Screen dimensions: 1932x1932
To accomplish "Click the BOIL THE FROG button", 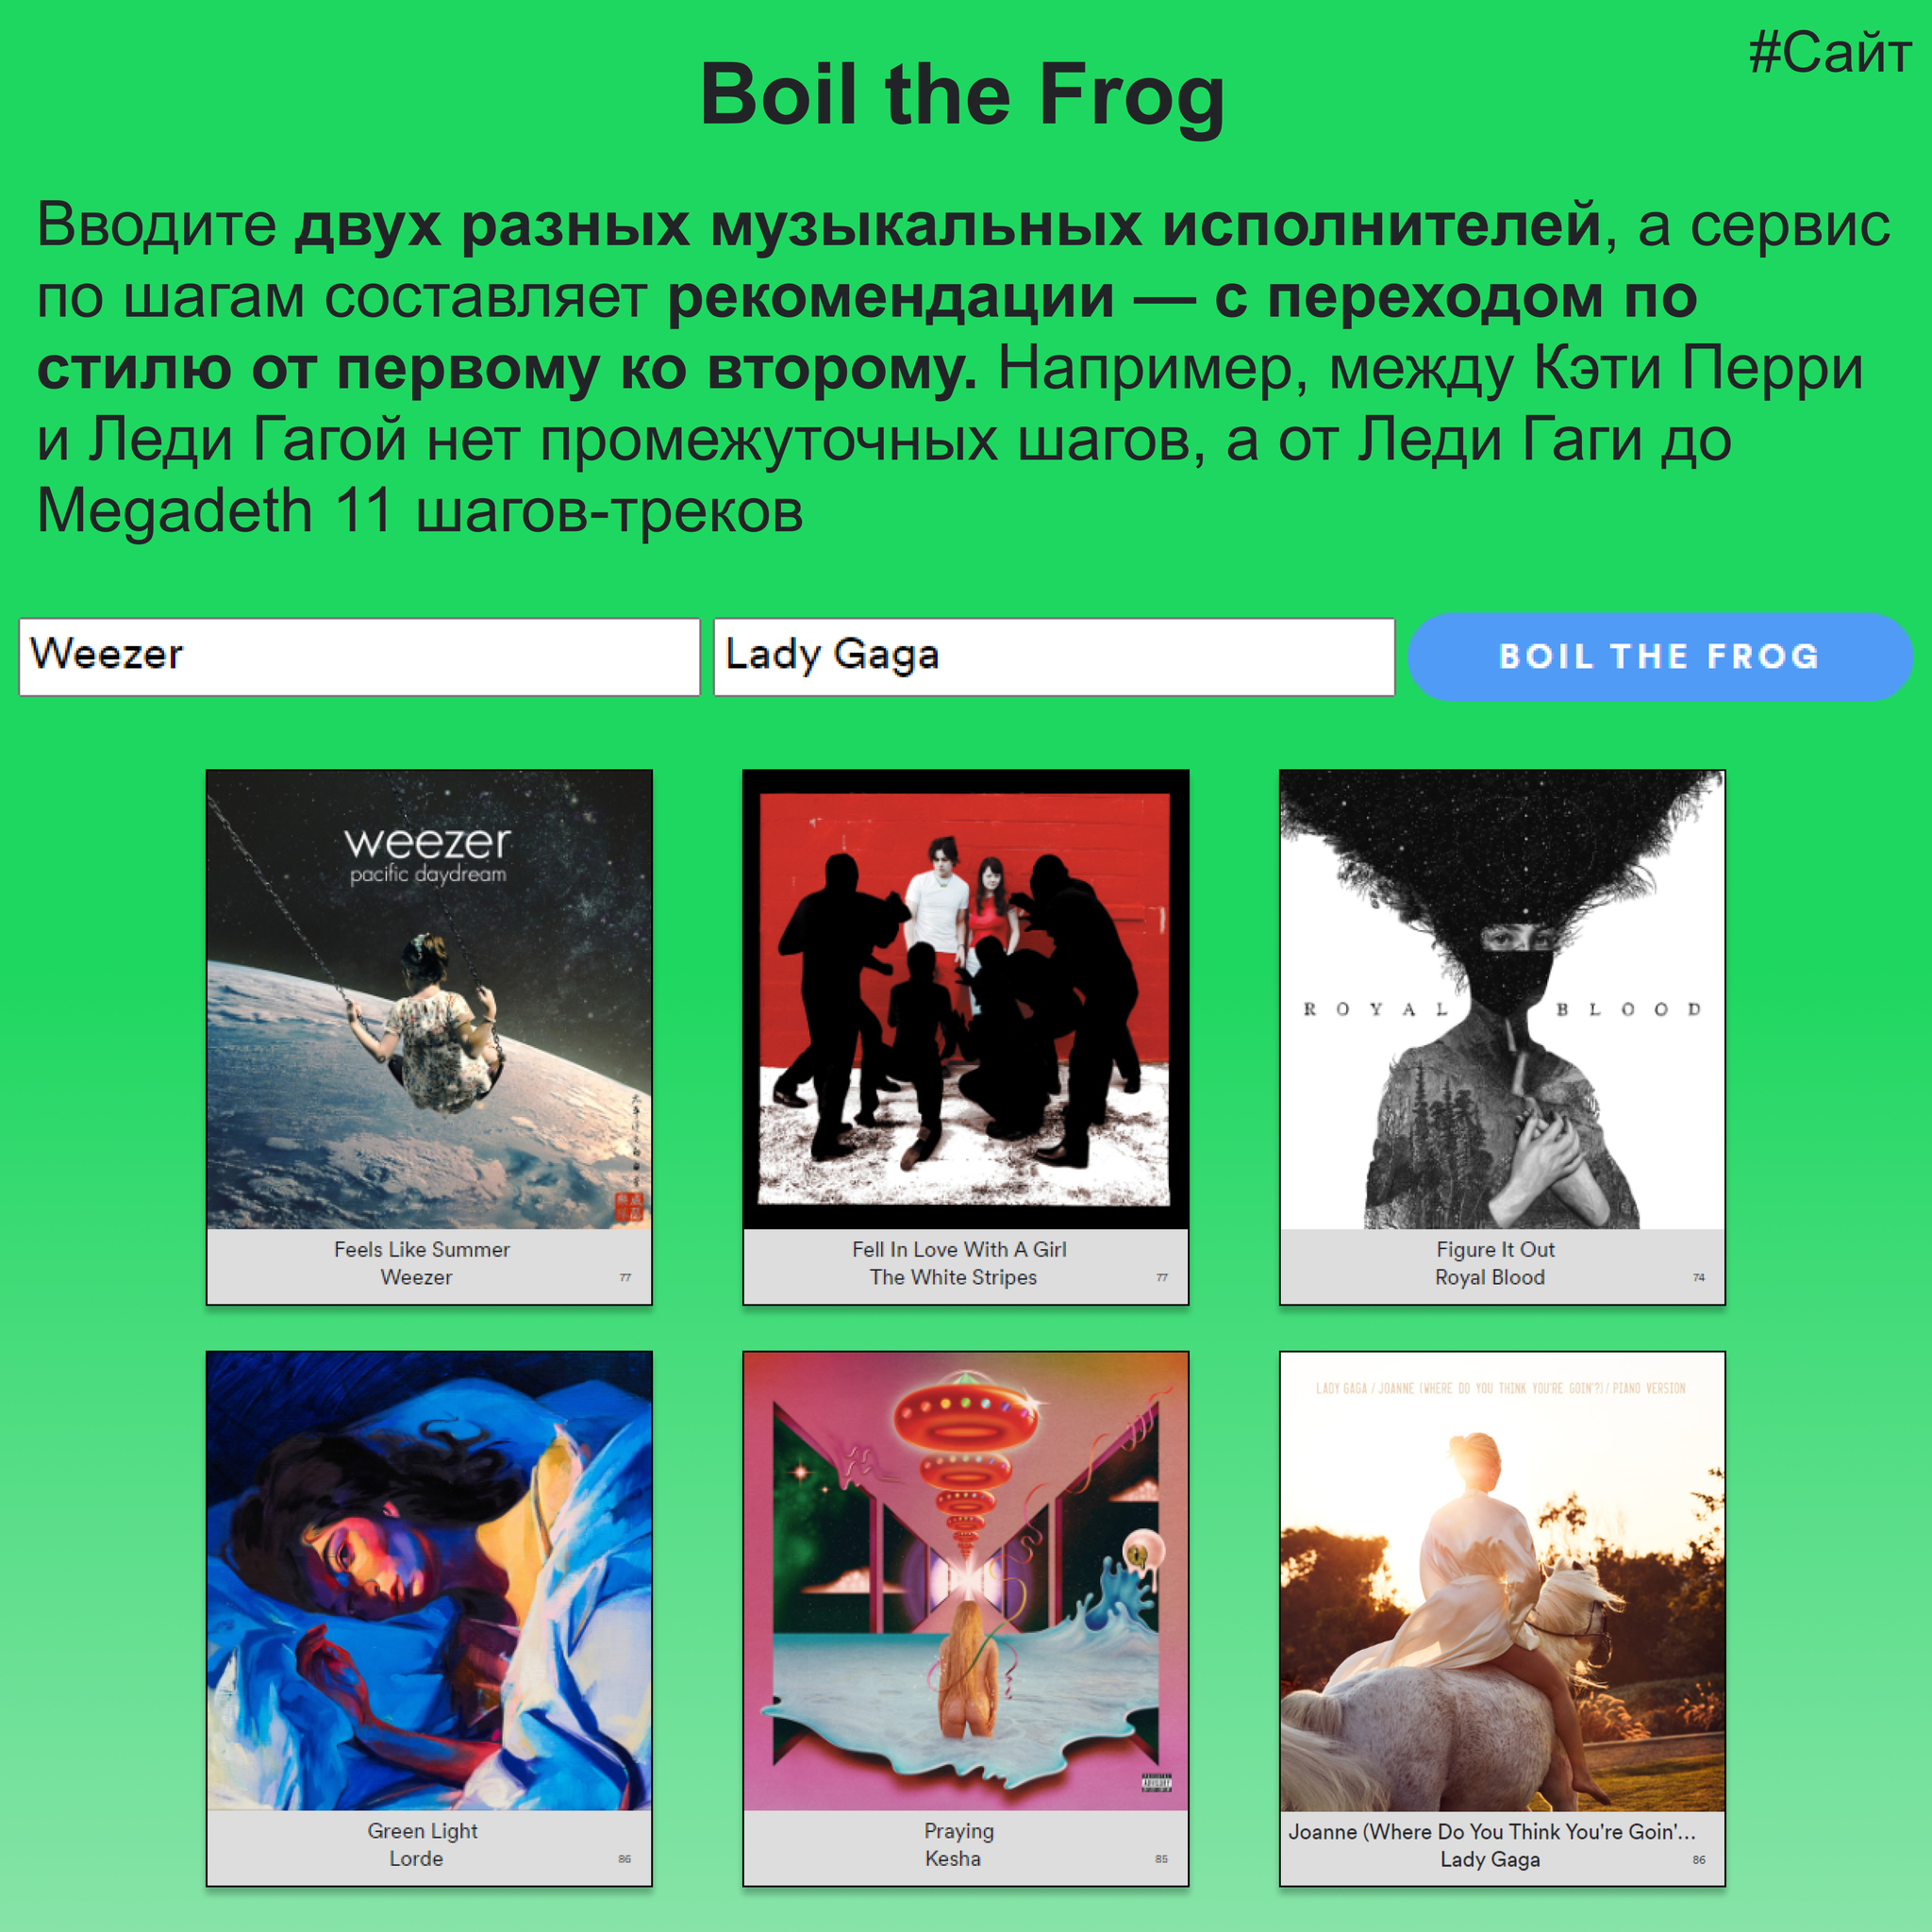I will pos(1660,656).
